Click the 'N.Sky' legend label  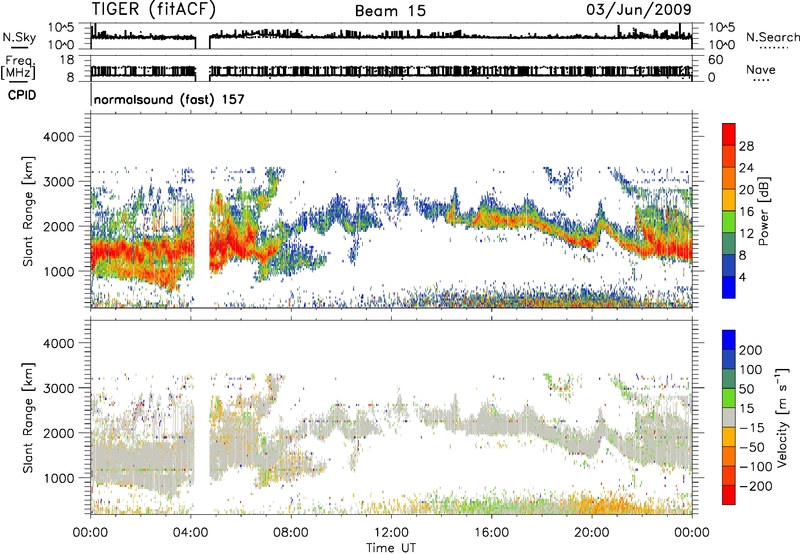click(x=19, y=37)
